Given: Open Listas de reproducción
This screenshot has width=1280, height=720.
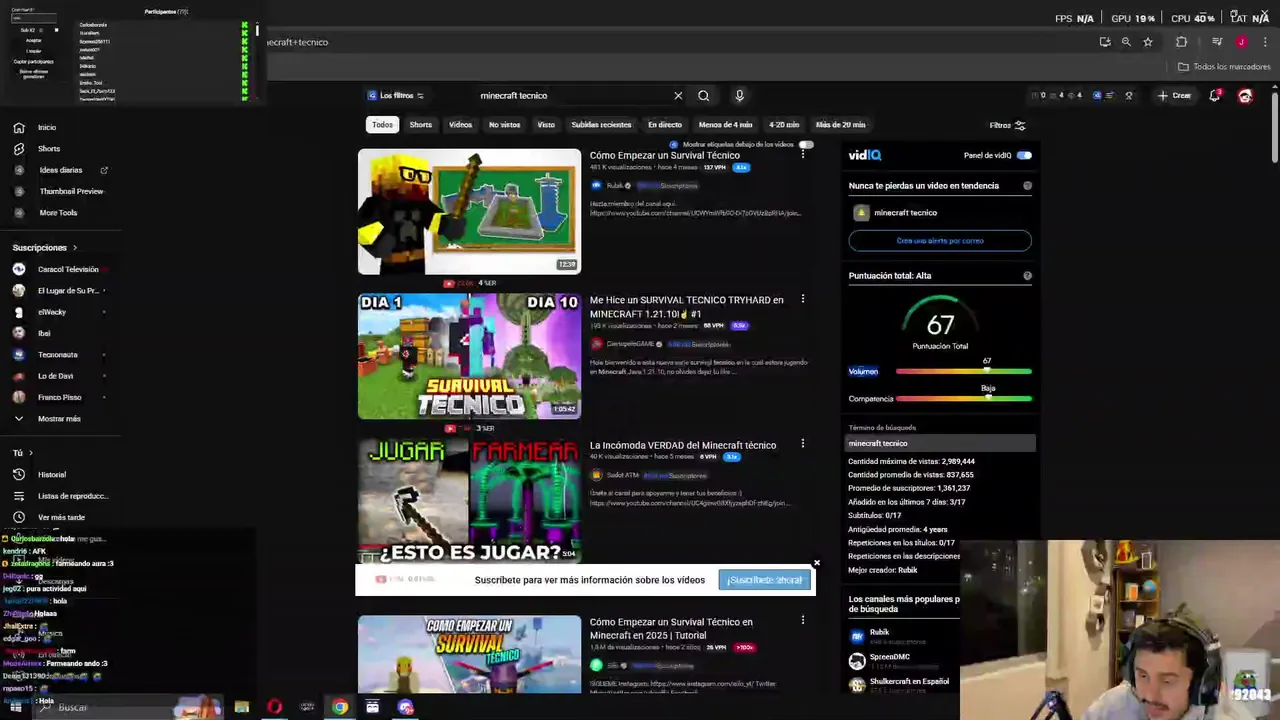Looking at the screenshot, I should pos(73,496).
